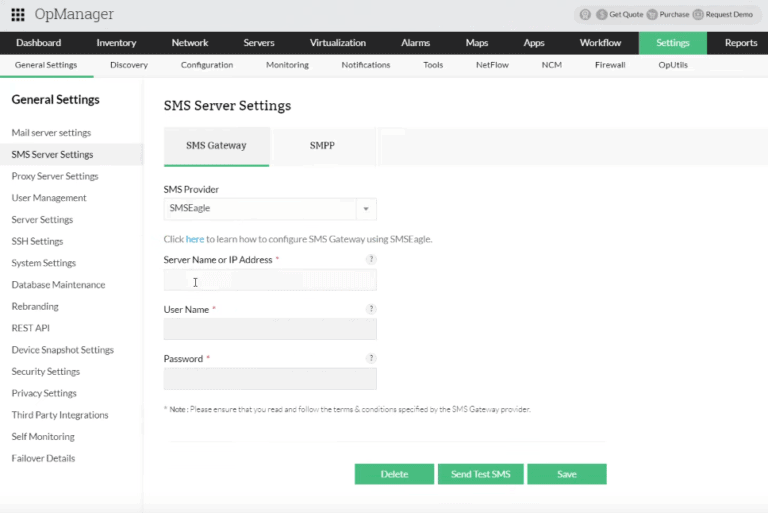Open System Settings in sidebar
The height and width of the screenshot is (513, 768).
[x=44, y=263]
